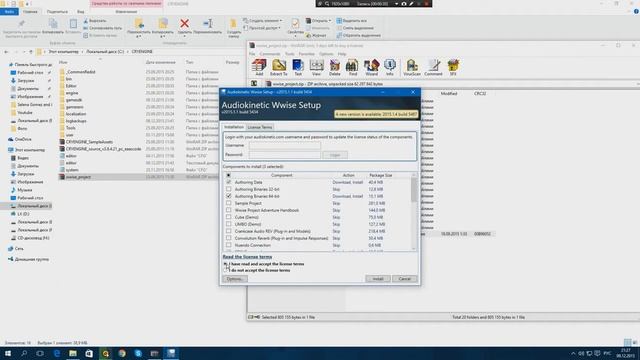Open the View tab in Explorer ribbon
The width and height of the screenshot is (640, 360).
[80, 12]
